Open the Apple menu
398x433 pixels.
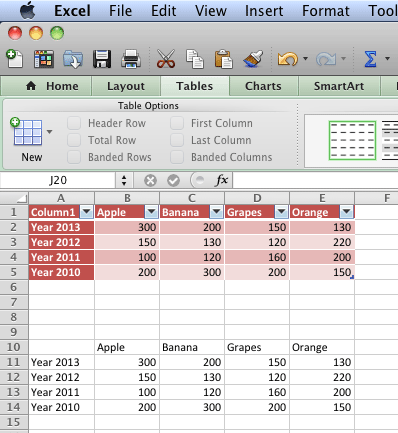28,11
